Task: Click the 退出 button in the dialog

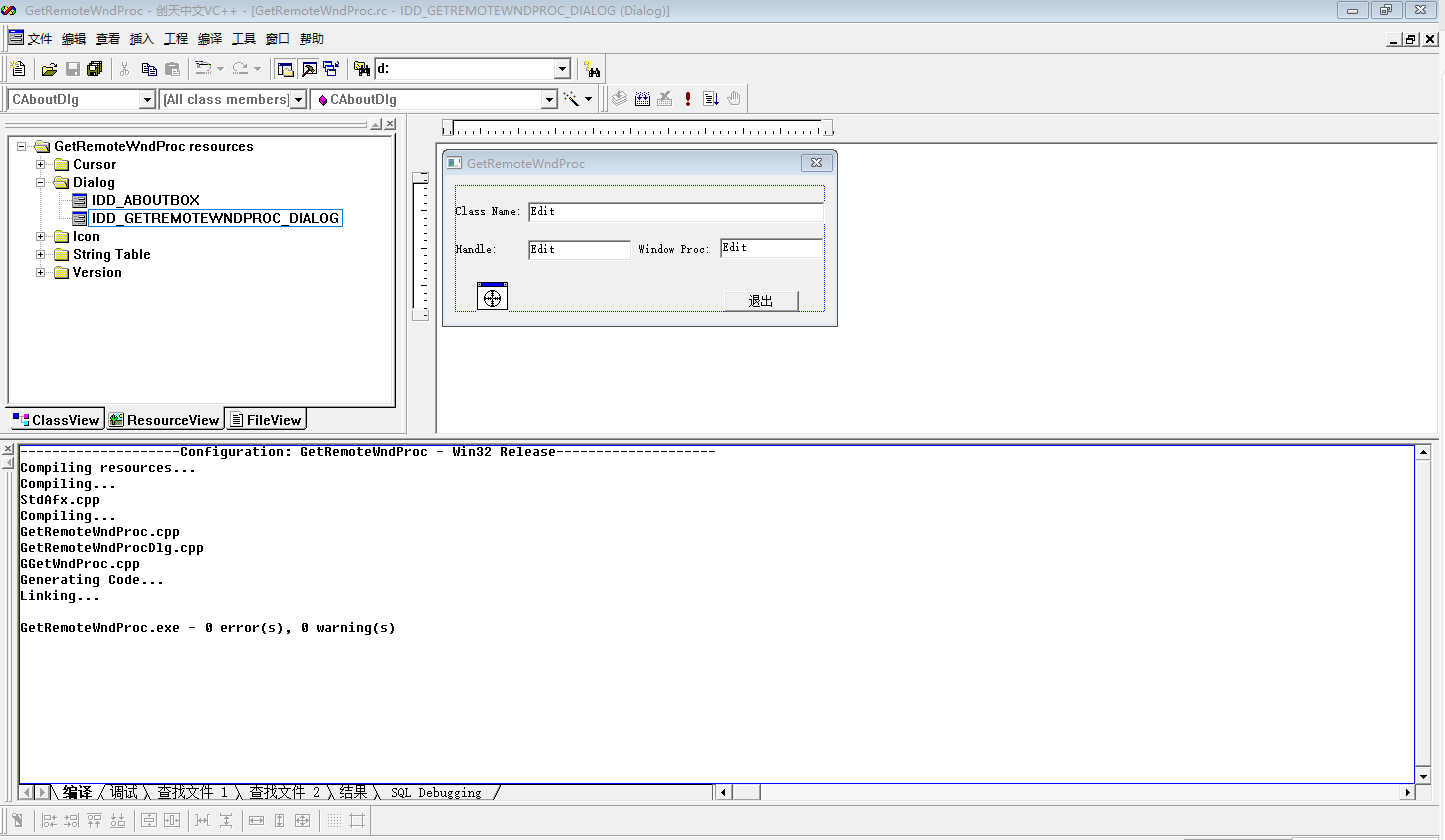Action: [x=761, y=301]
